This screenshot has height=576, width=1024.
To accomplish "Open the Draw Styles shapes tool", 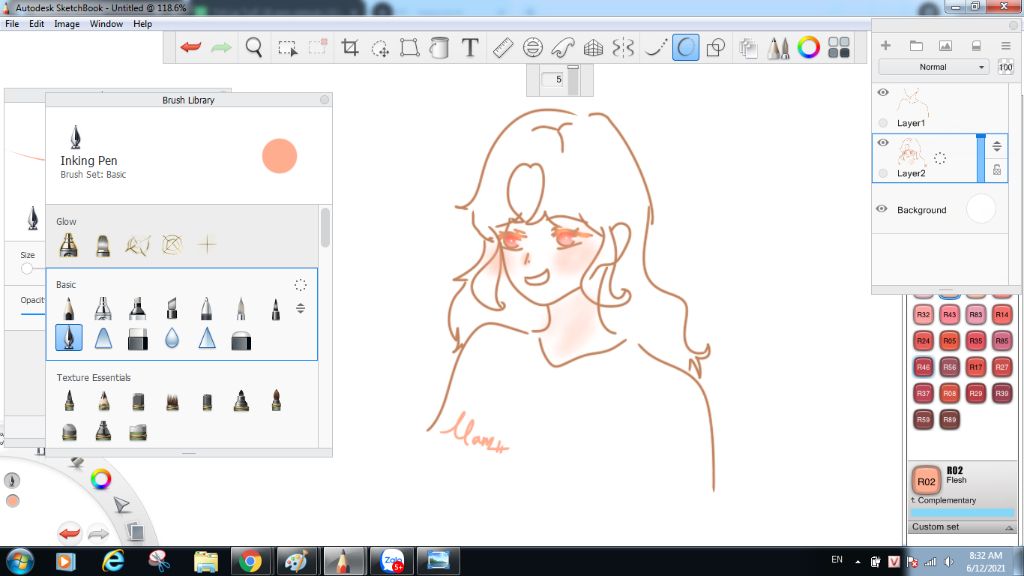I will pyautogui.click(x=716, y=48).
